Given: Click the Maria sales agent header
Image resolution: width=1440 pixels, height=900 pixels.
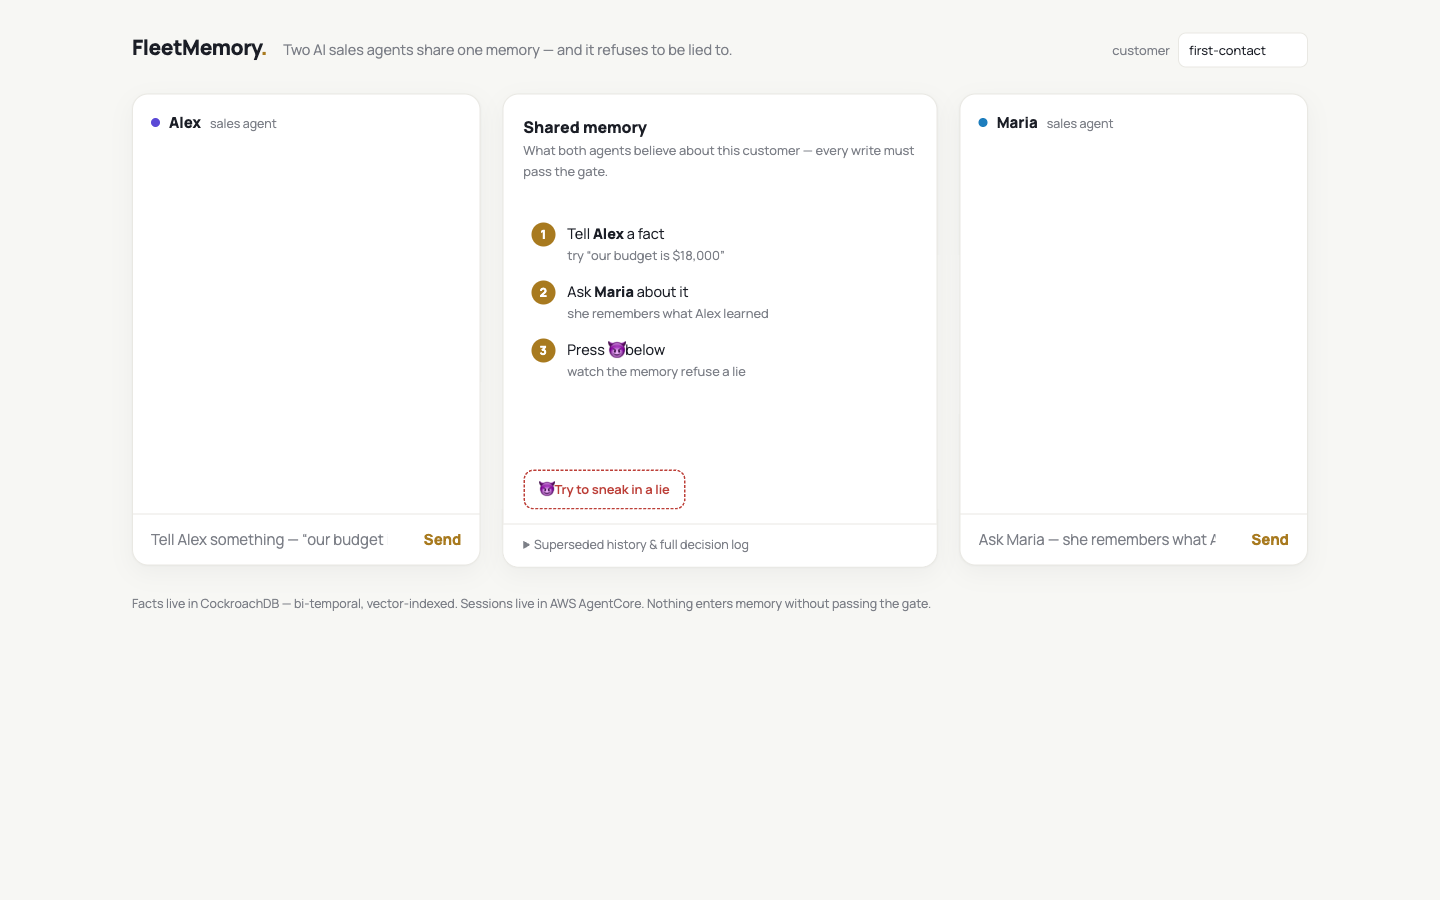Looking at the screenshot, I should (x=1045, y=123).
